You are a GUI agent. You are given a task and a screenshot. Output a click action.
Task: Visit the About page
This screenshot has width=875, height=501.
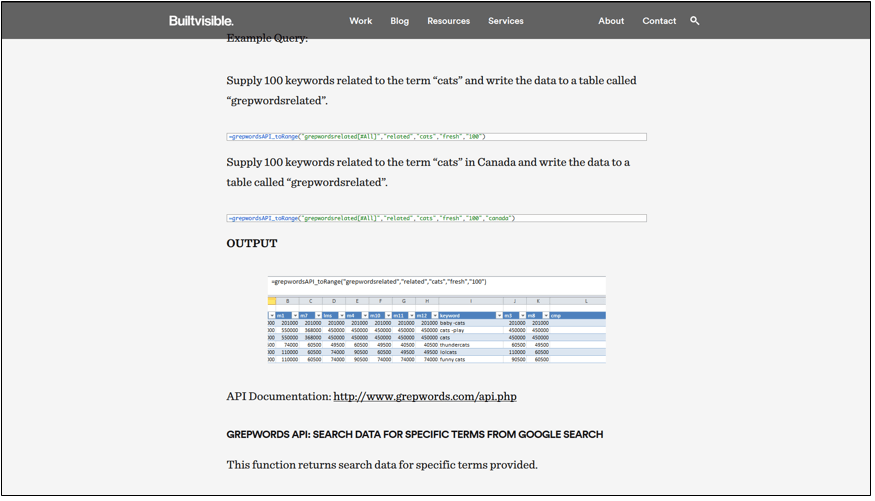(611, 21)
